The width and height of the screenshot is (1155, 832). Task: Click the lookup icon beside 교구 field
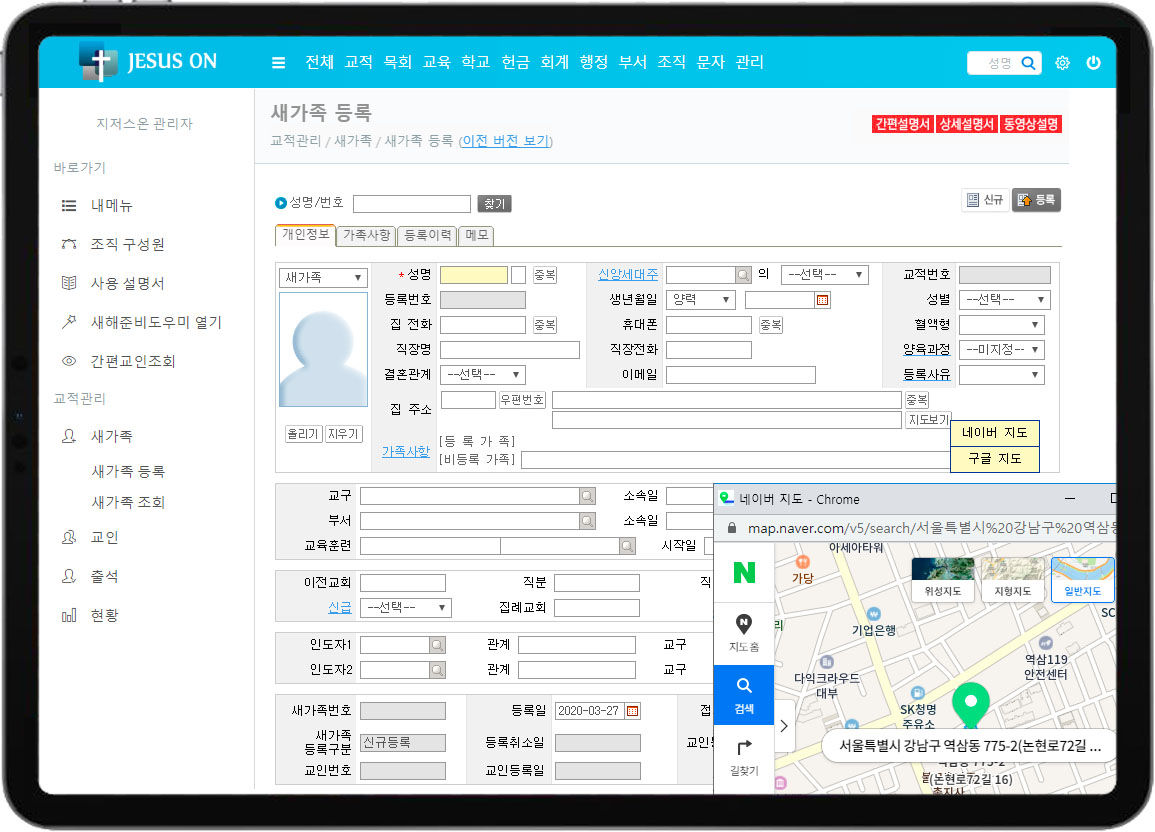(587, 496)
